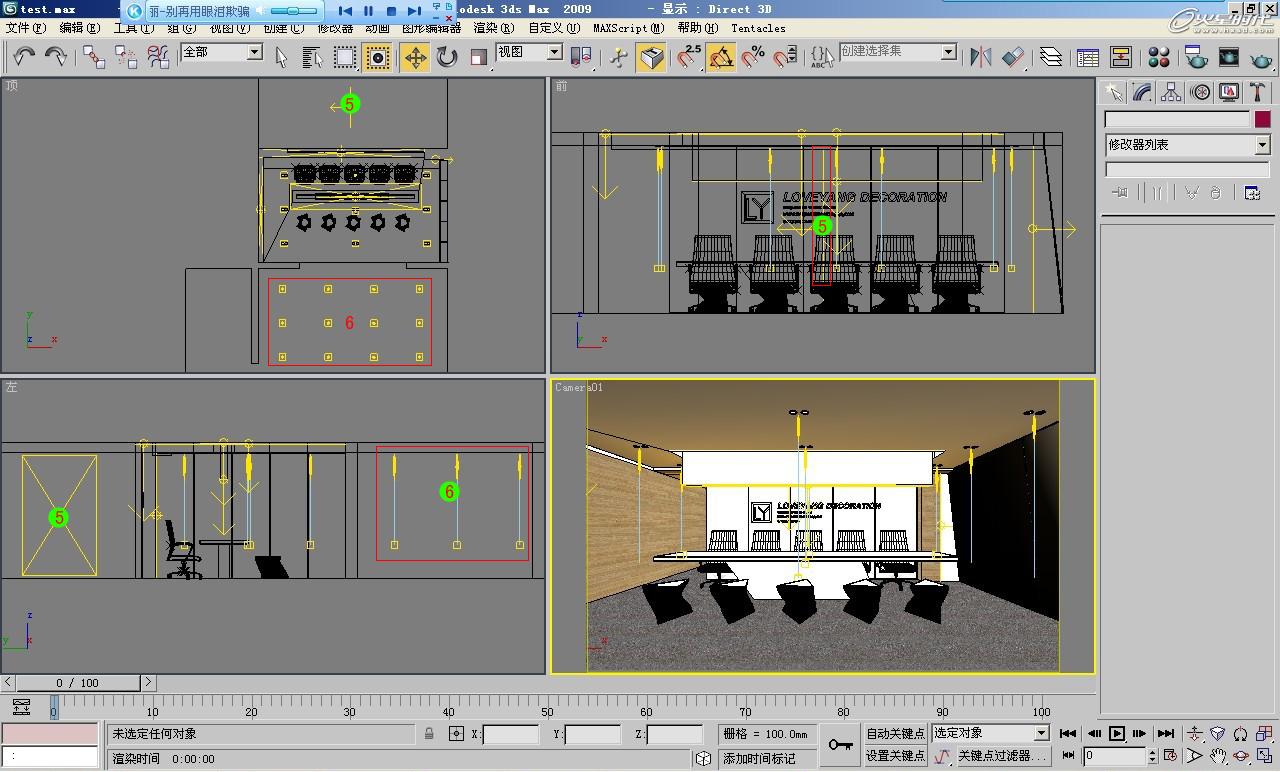Switch to Utilities hammer tab
This screenshot has height=772, width=1280.
click(x=1258, y=93)
